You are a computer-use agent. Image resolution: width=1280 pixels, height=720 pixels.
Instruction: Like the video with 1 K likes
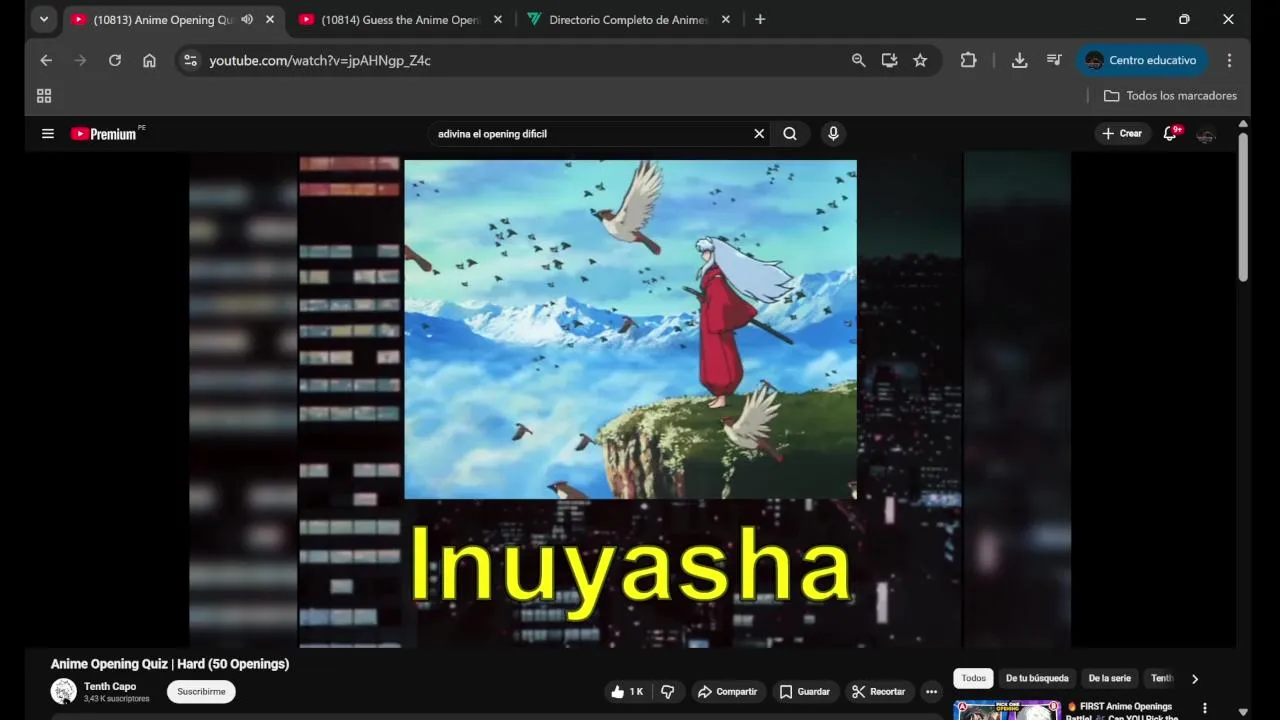point(627,691)
